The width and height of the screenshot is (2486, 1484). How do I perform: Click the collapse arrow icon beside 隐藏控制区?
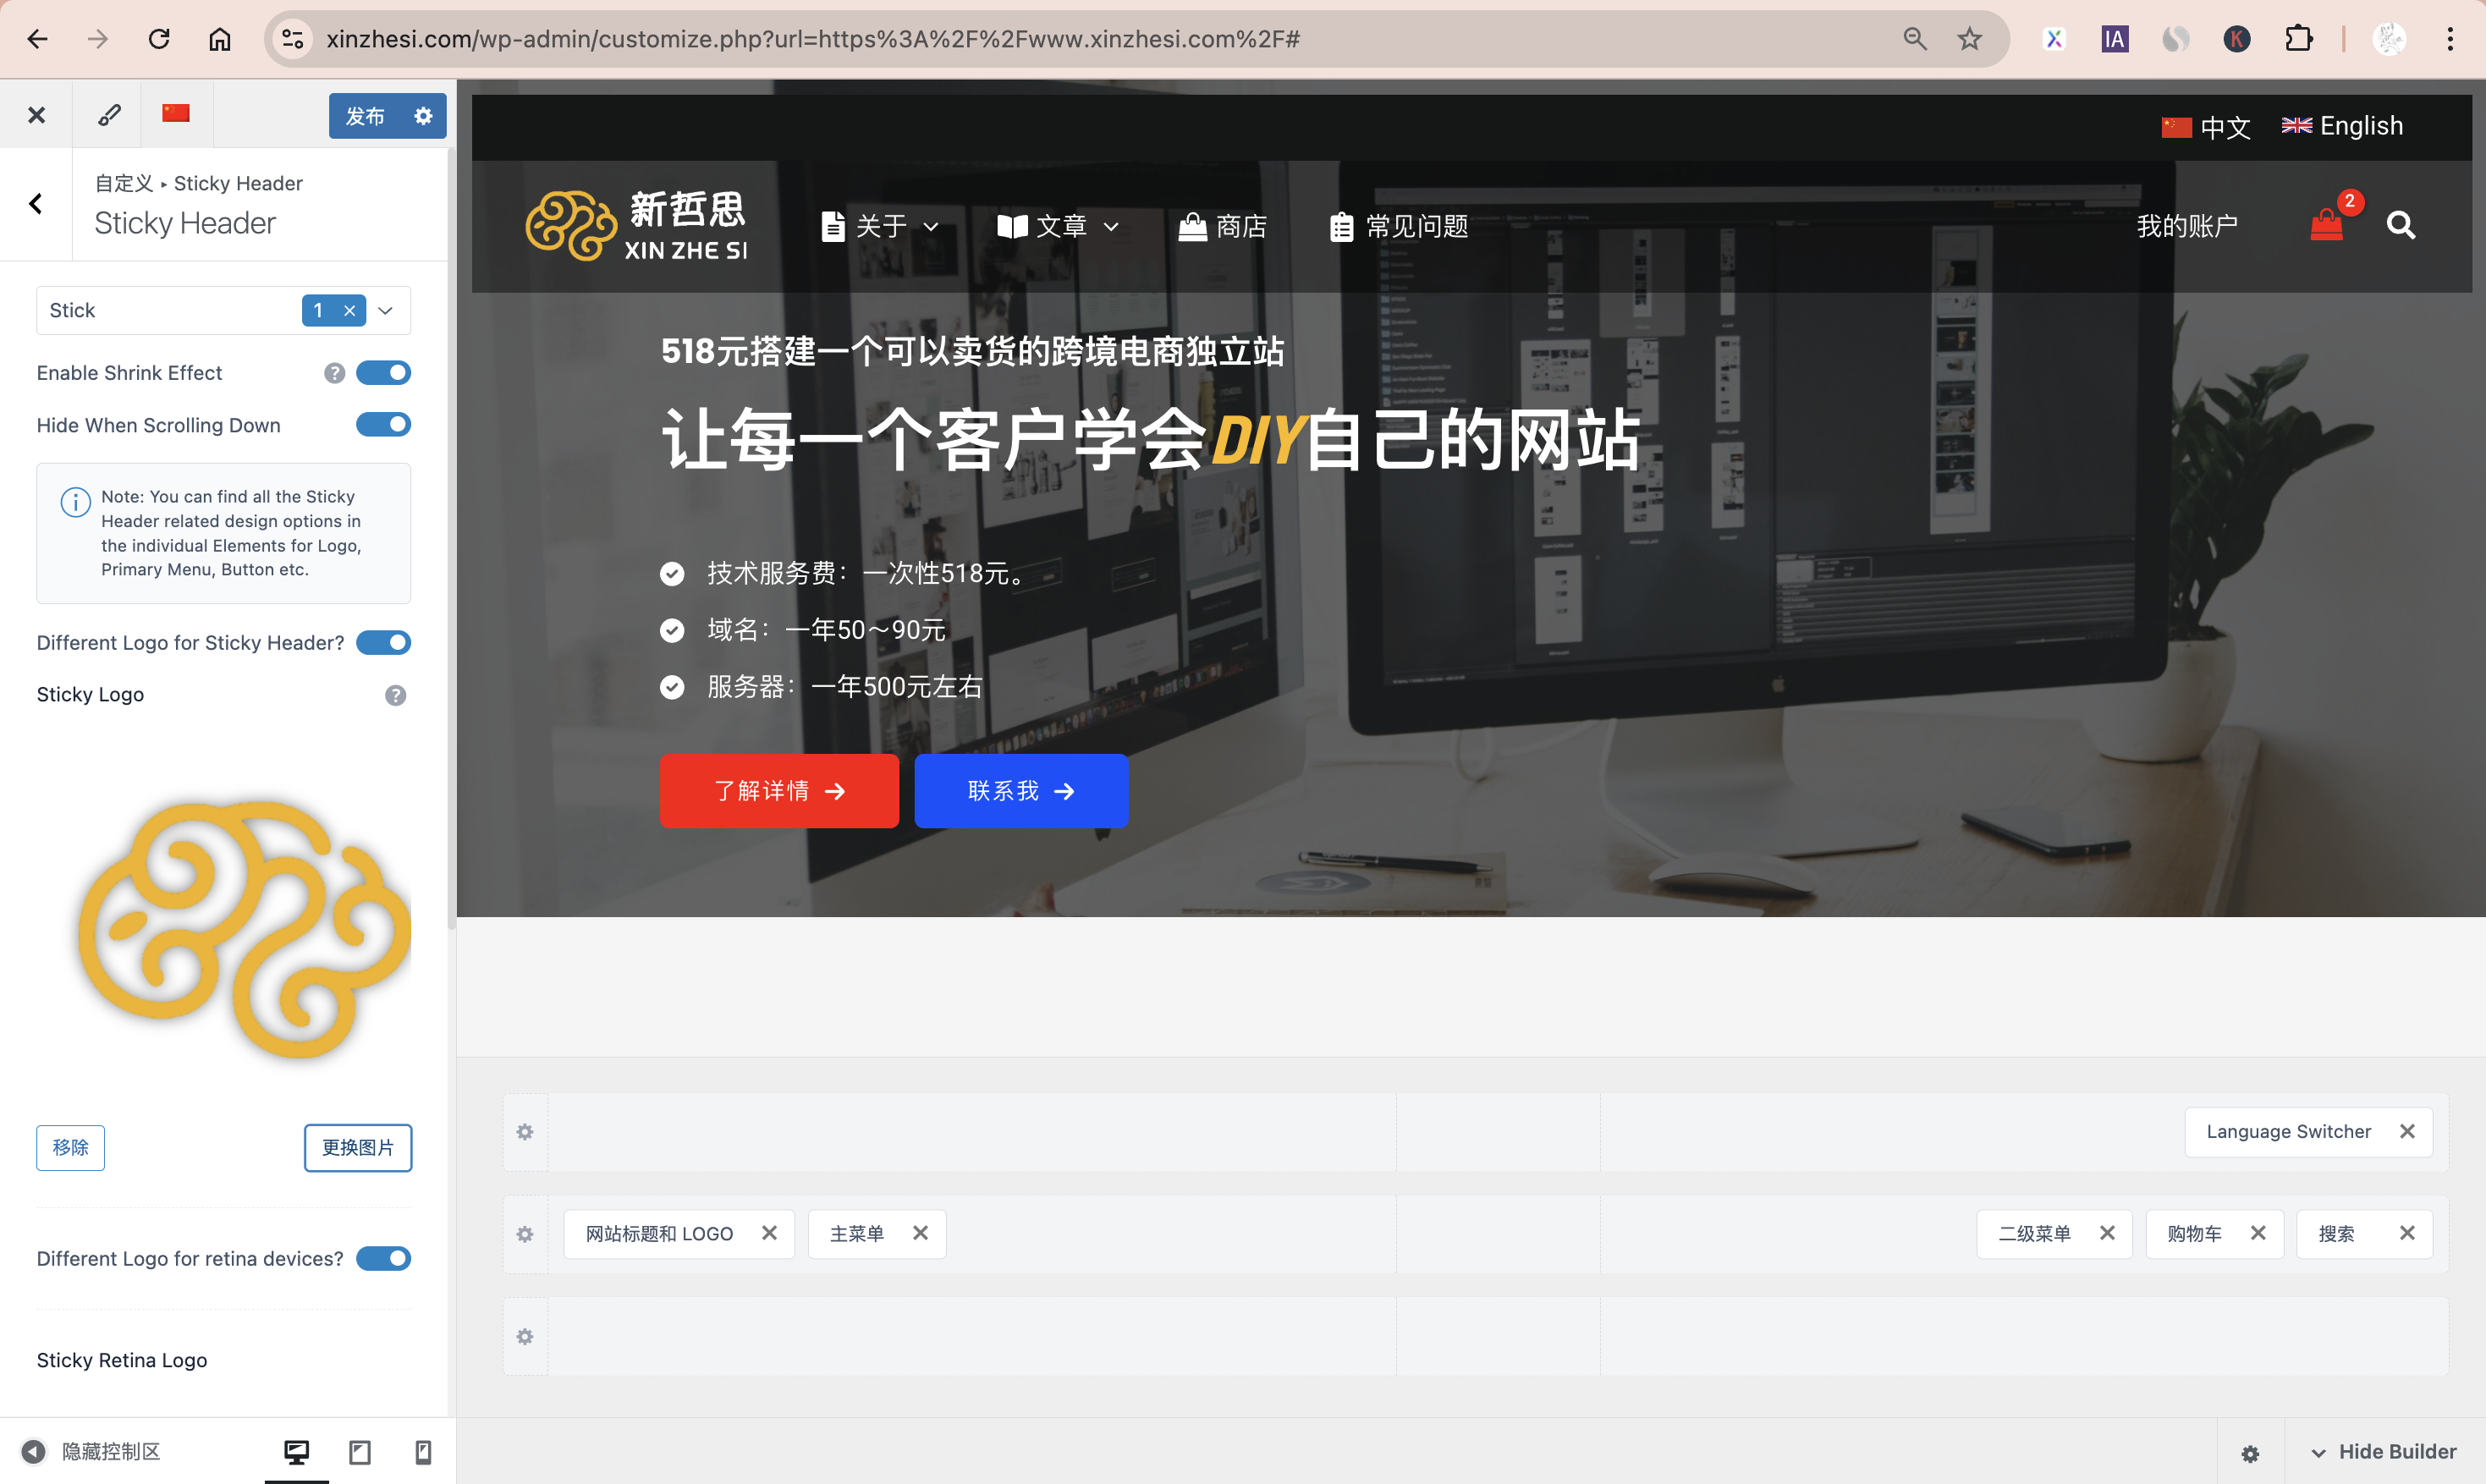click(33, 1451)
